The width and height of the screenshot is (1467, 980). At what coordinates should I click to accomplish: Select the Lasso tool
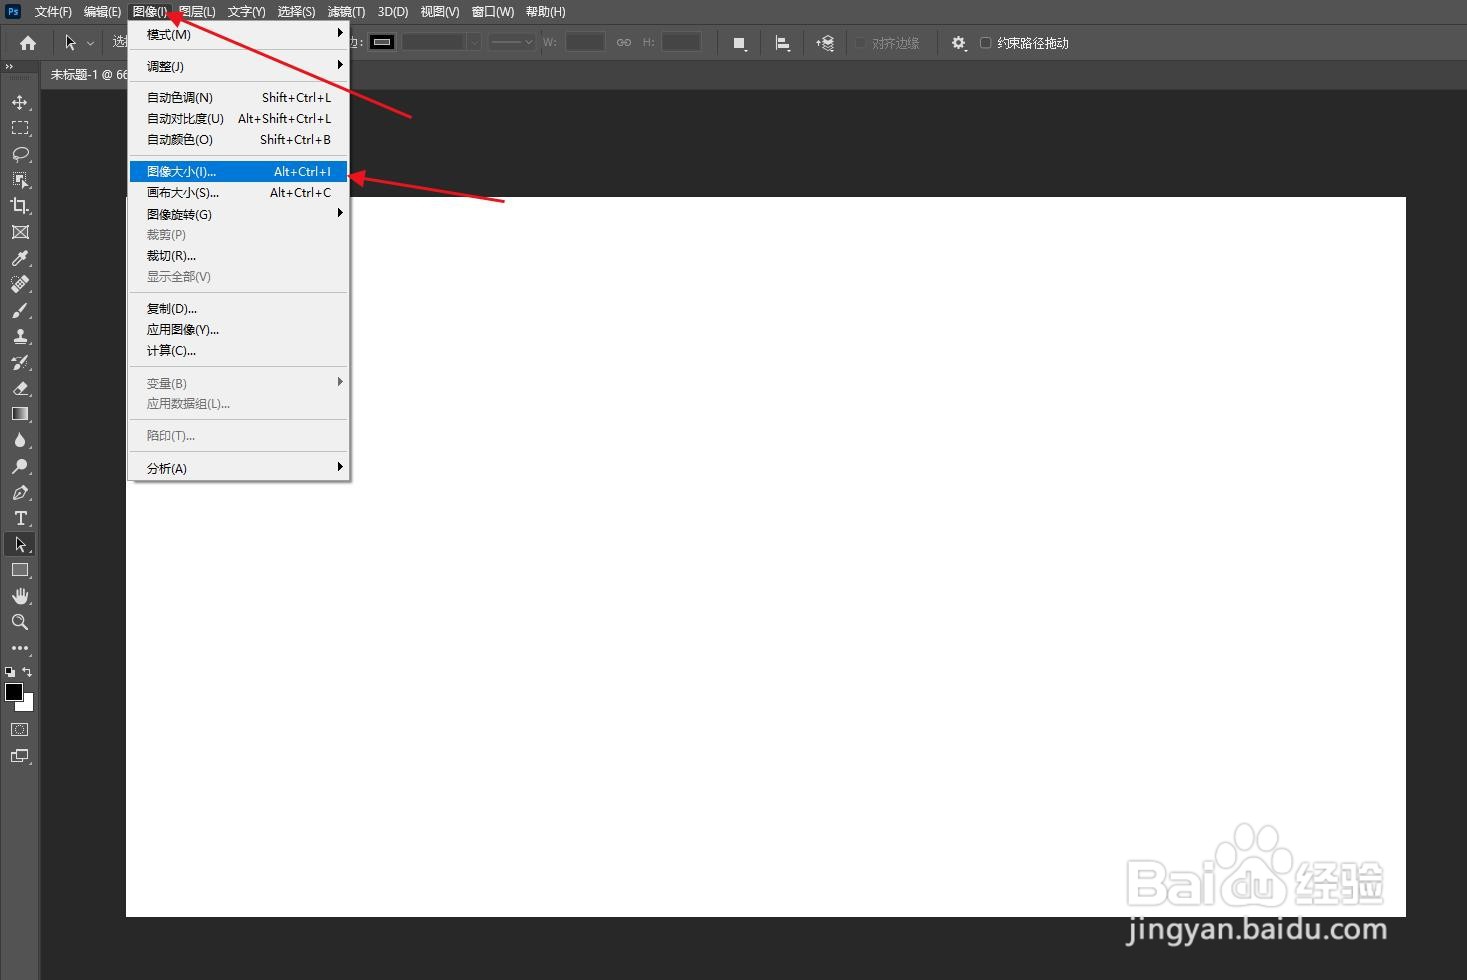pos(20,154)
